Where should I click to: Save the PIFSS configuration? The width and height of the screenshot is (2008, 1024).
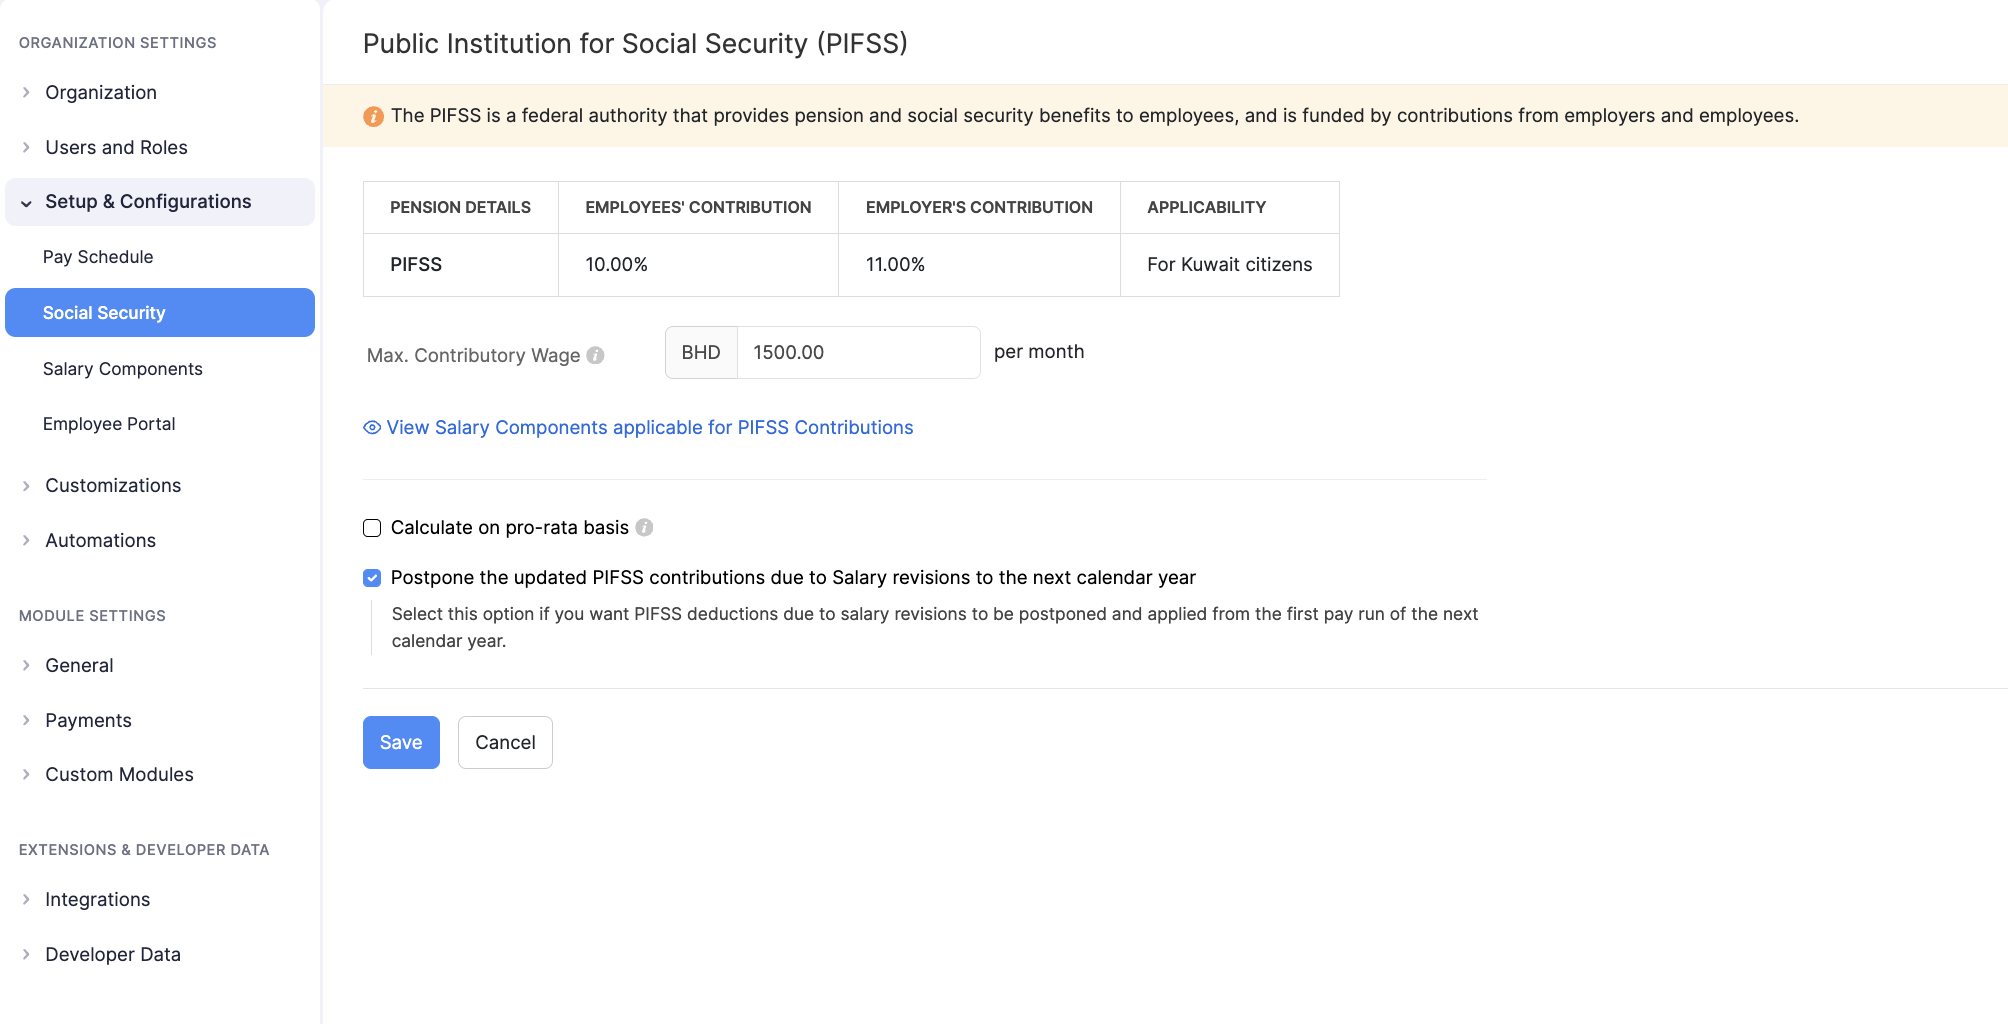[401, 742]
